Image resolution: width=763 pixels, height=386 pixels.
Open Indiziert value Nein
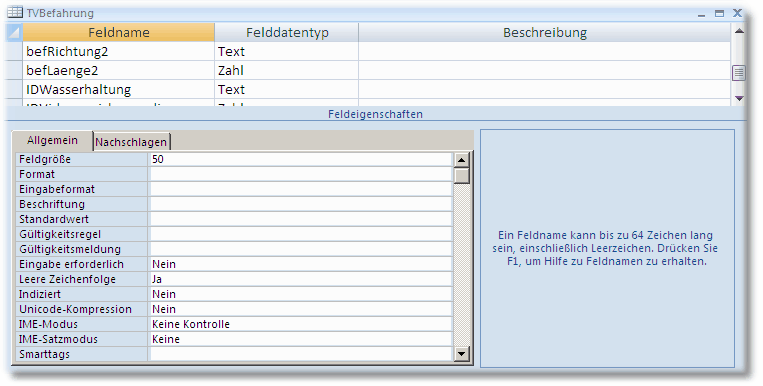pos(301,294)
